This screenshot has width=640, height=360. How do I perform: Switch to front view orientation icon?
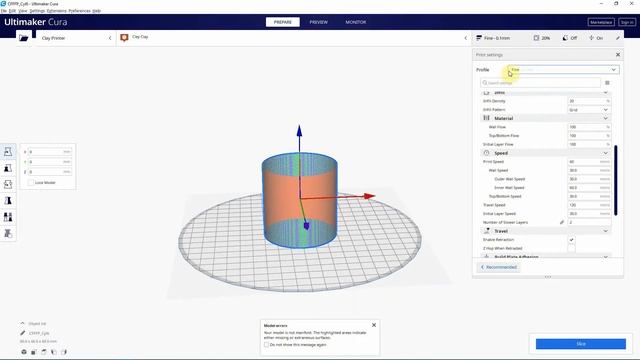click(x=34, y=352)
